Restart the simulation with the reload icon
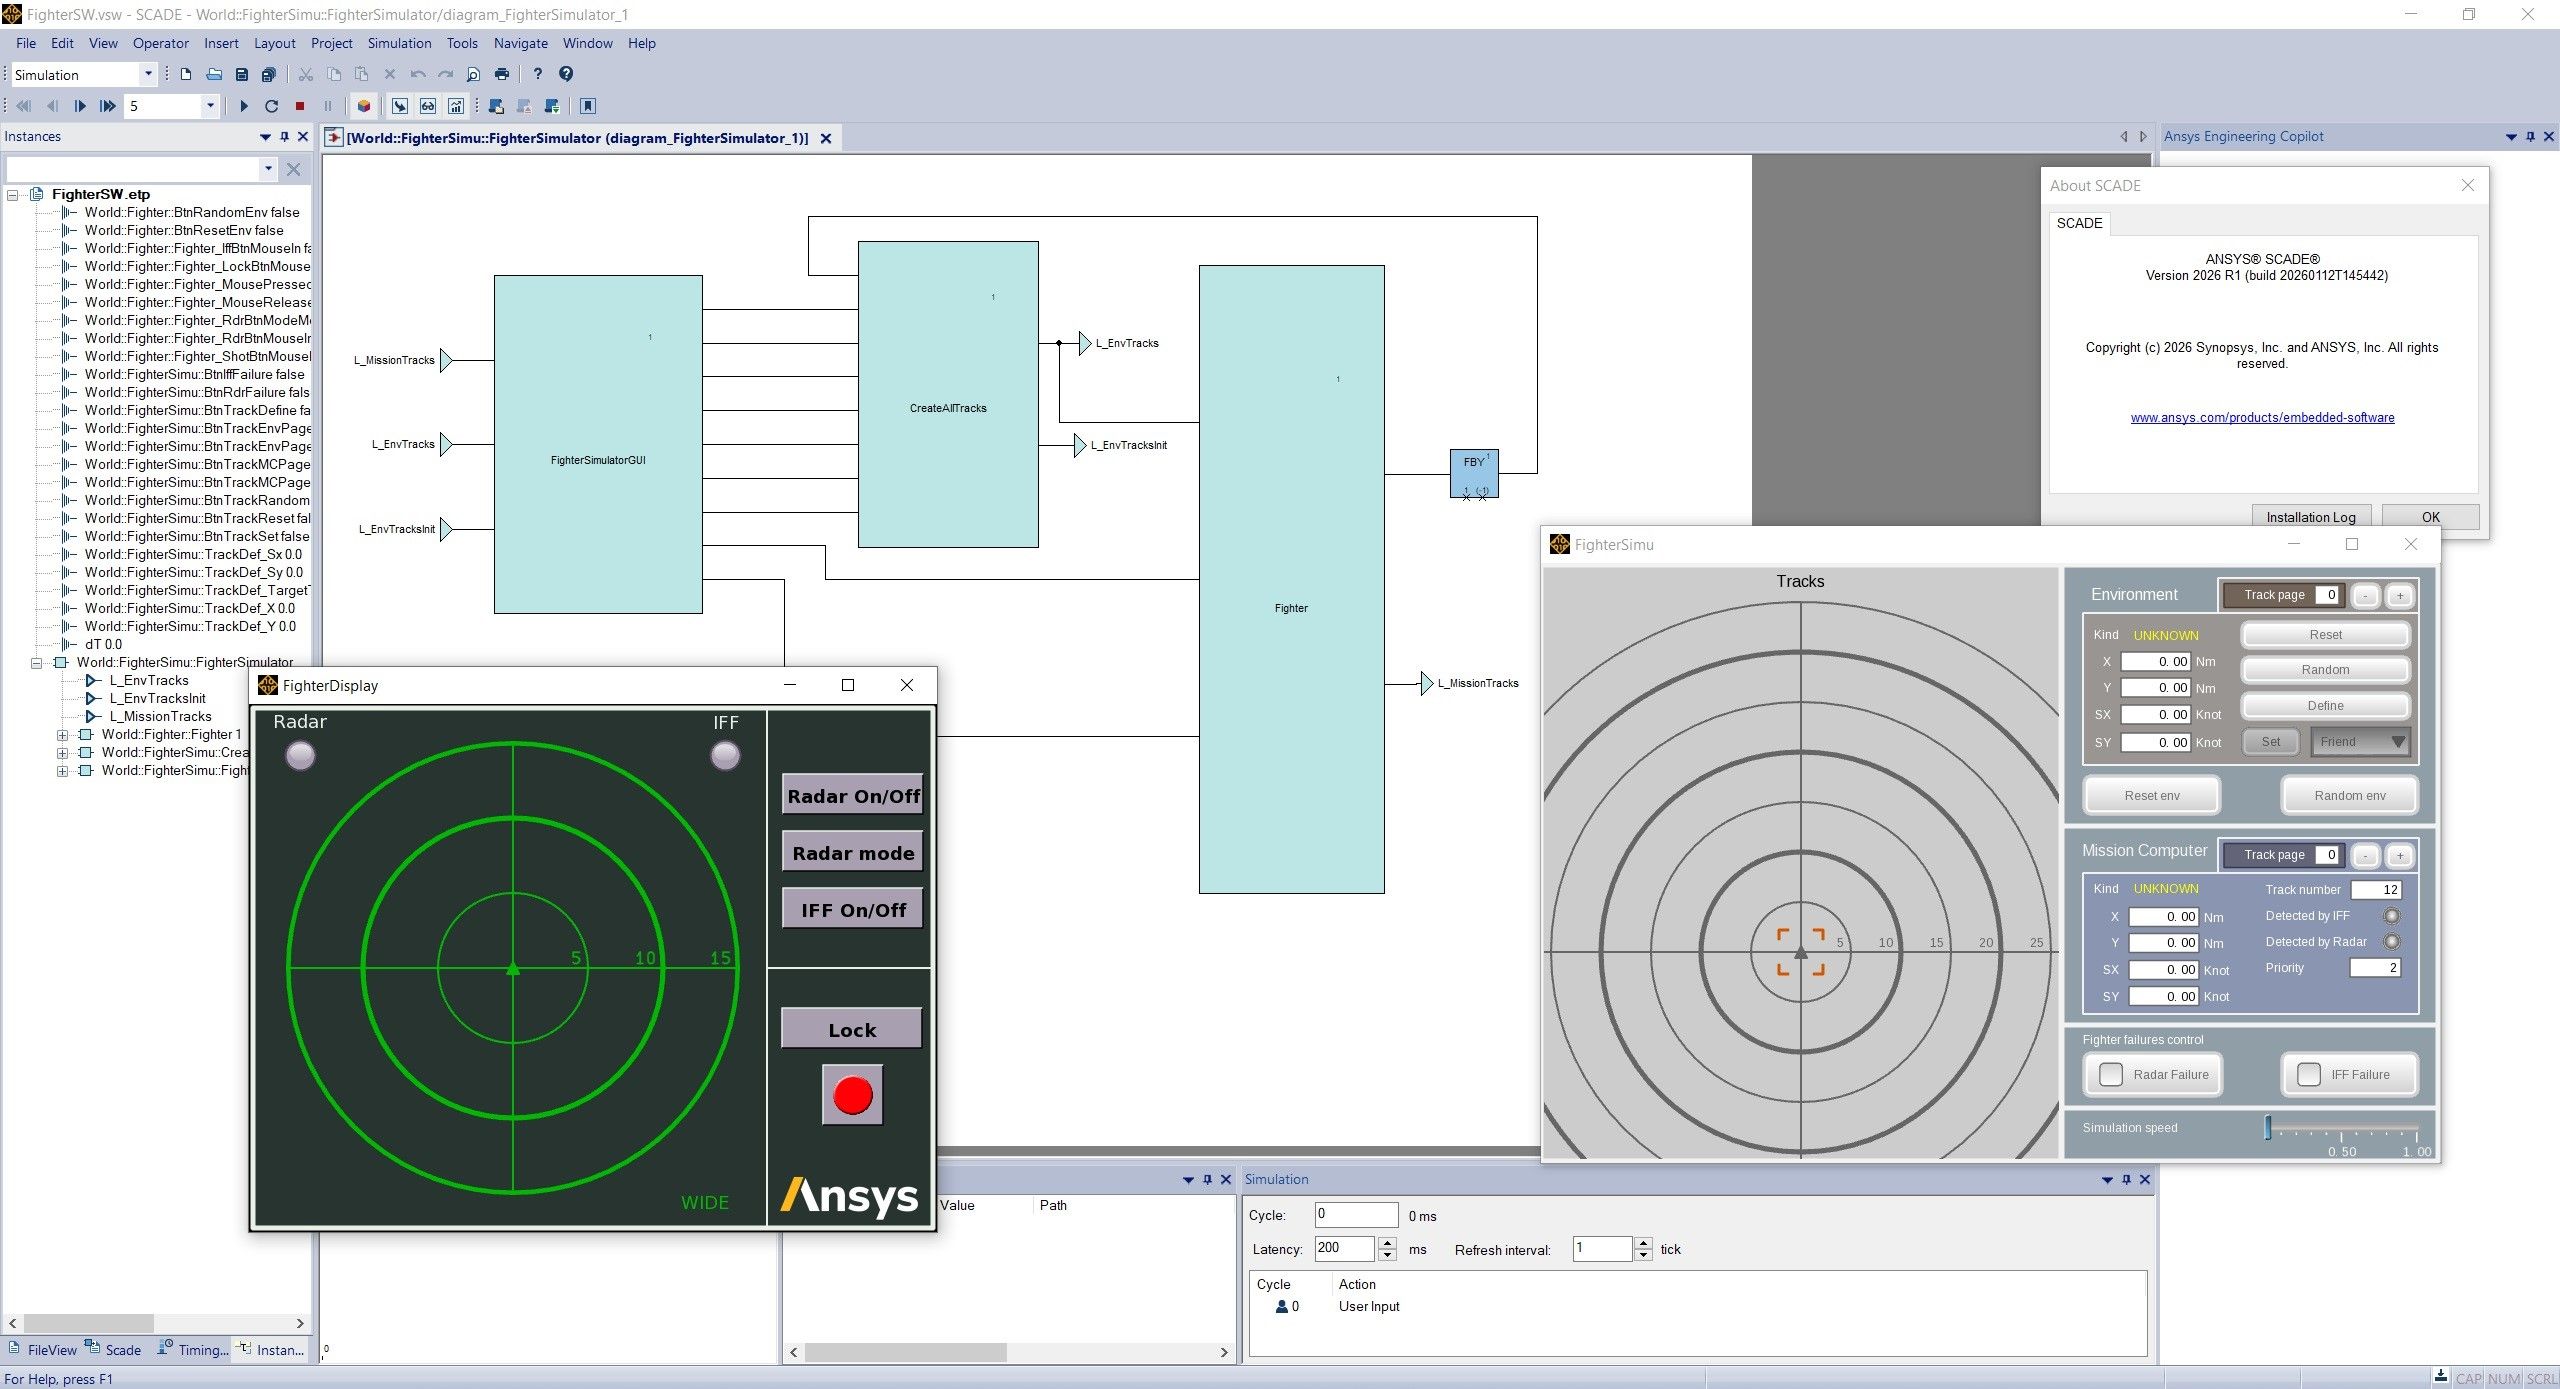The width and height of the screenshot is (2560, 1389). tap(271, 106)
